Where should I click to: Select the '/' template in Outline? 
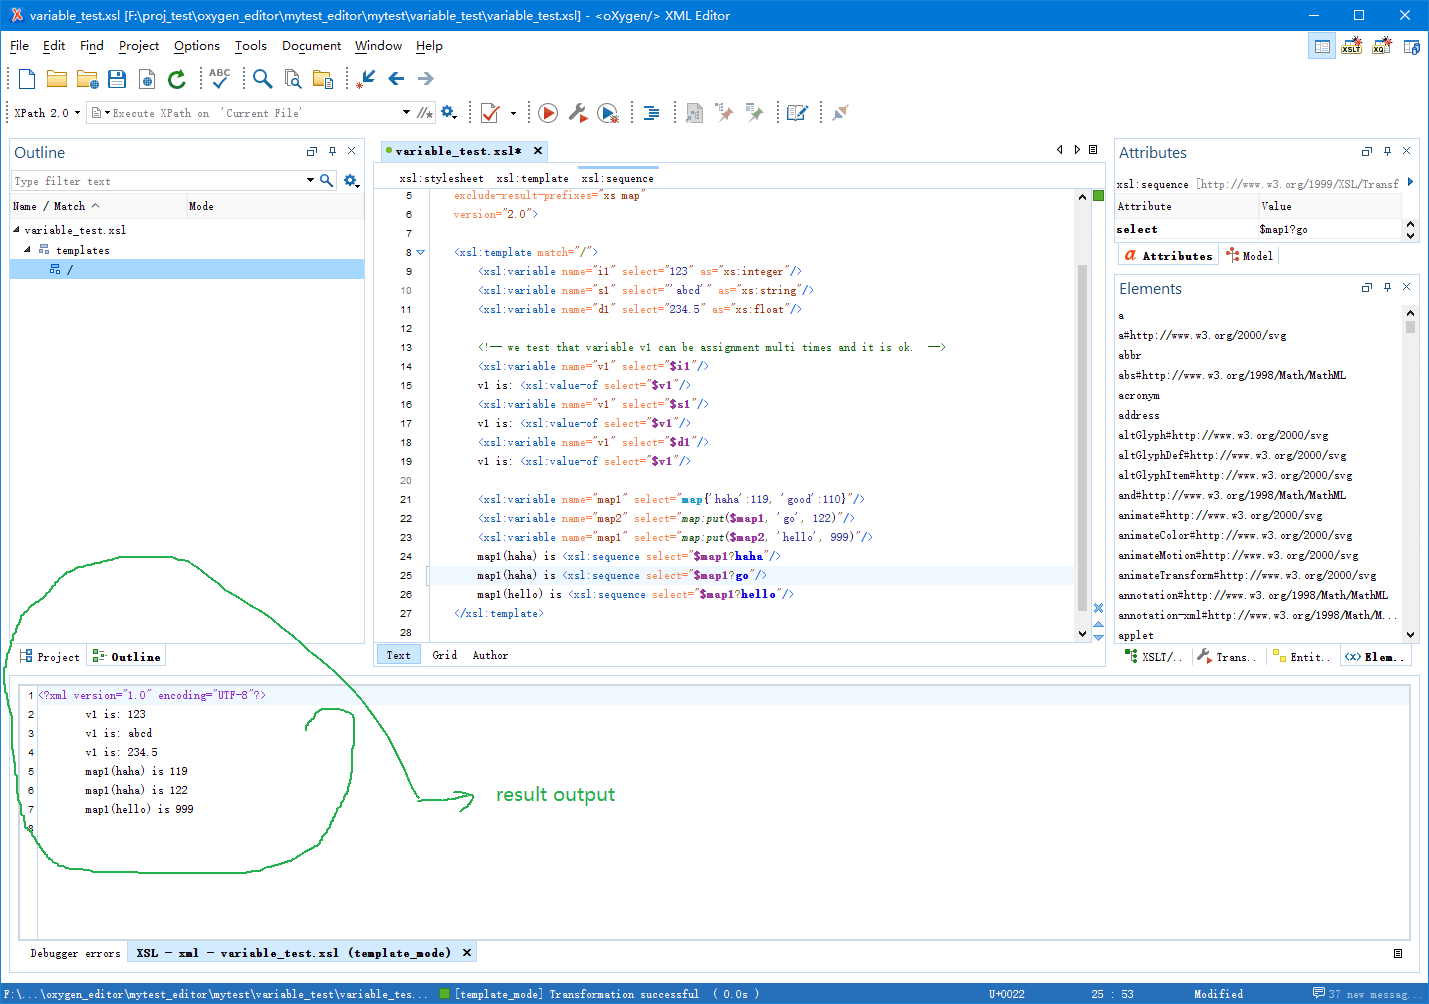[70, 270]
